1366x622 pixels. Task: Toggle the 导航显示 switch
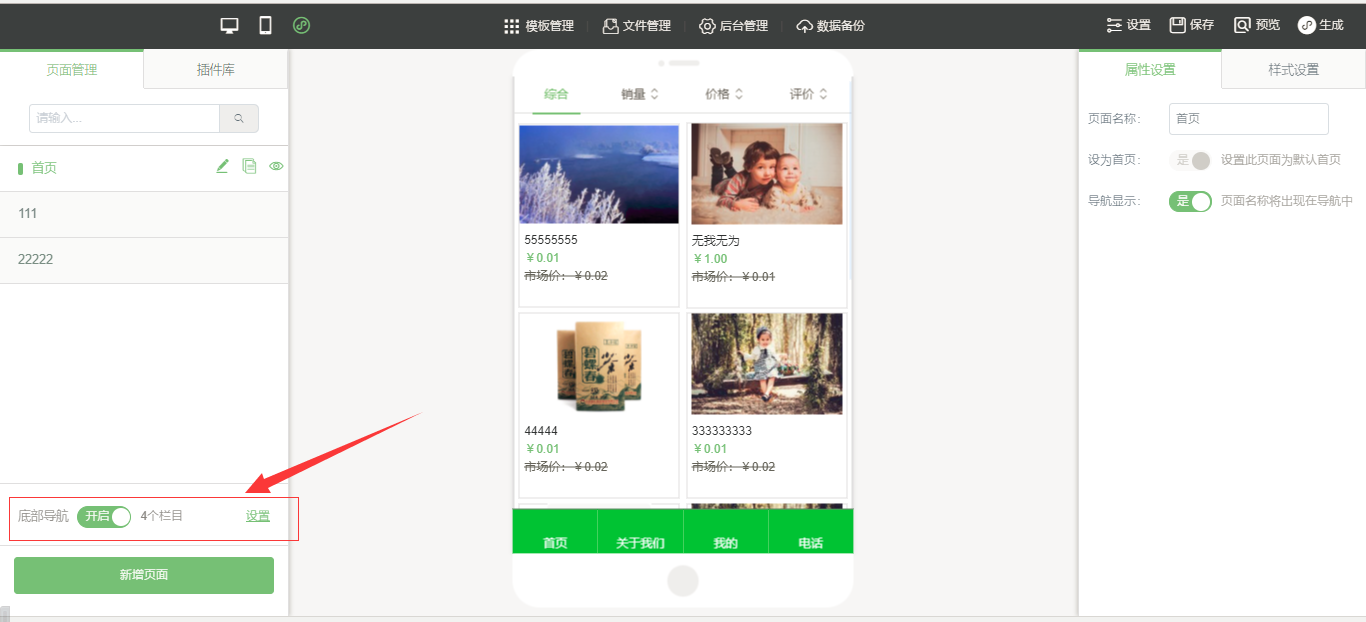(1190, 201)
